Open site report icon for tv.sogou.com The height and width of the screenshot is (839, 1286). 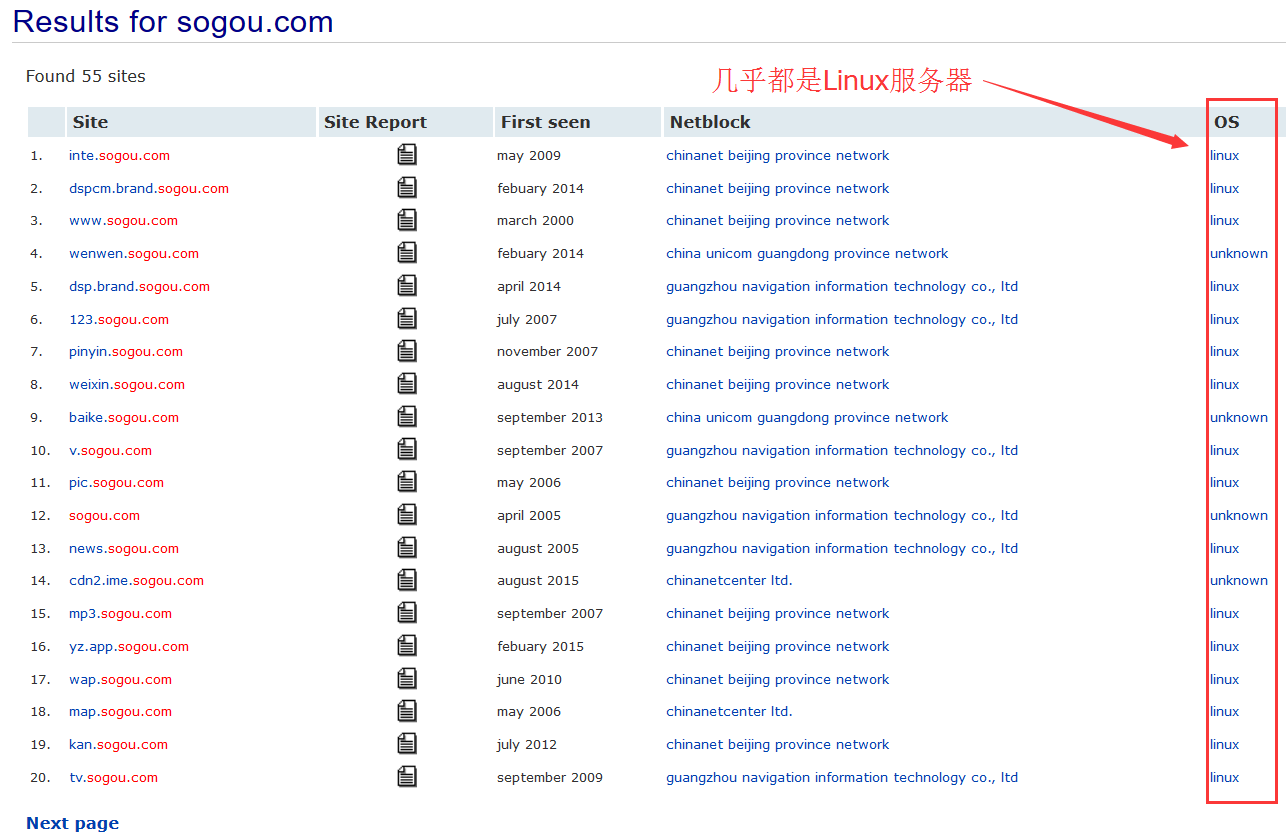[x=407, y=777]
